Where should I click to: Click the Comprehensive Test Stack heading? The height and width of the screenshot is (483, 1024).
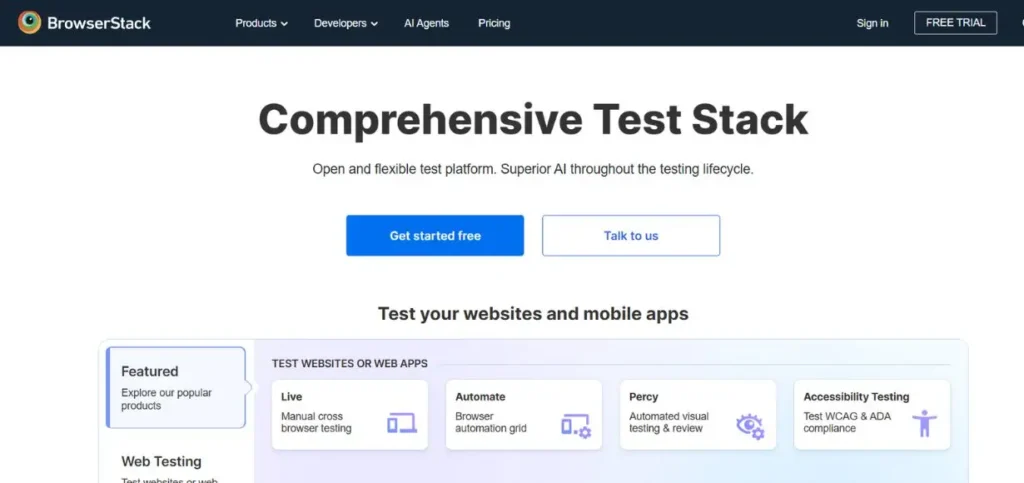(x=533, y=119)
